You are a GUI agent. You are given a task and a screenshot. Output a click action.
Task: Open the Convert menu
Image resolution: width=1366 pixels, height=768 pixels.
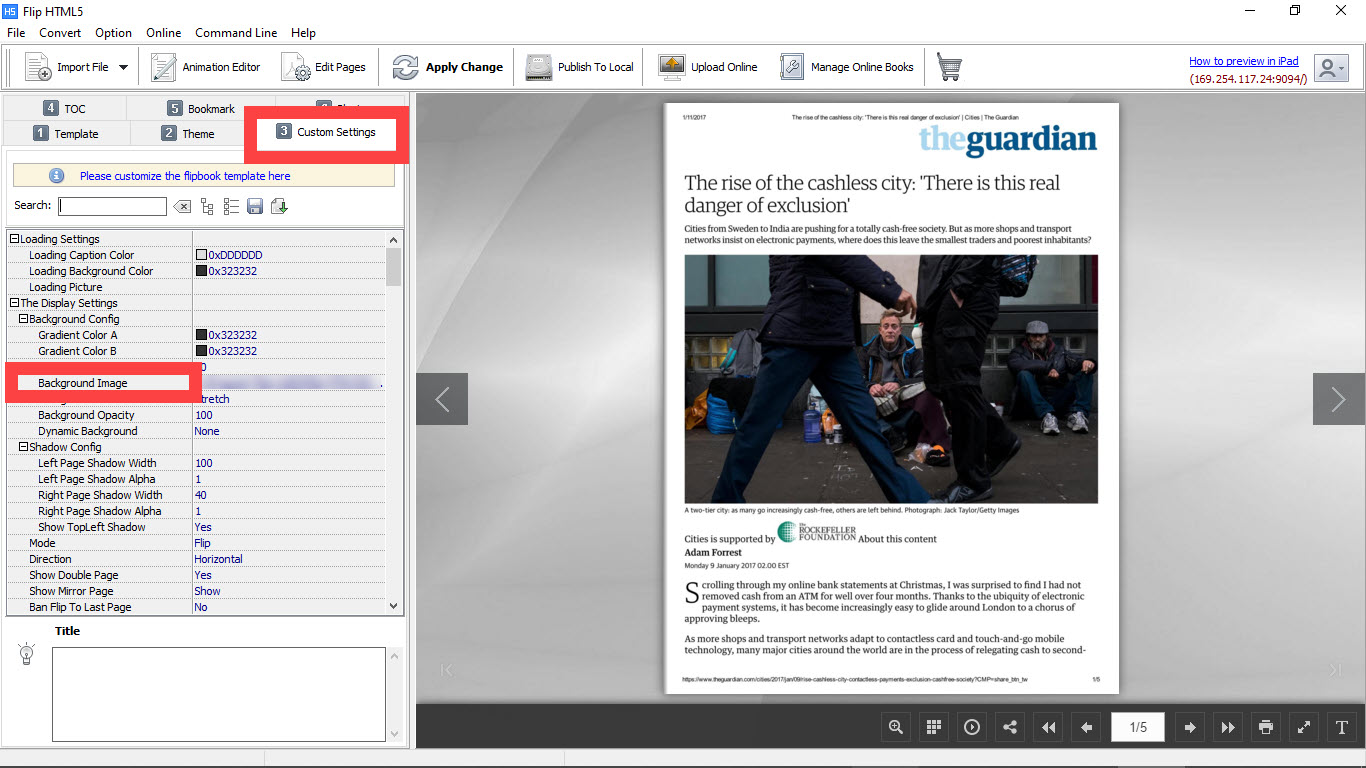(x=60, y=33)
